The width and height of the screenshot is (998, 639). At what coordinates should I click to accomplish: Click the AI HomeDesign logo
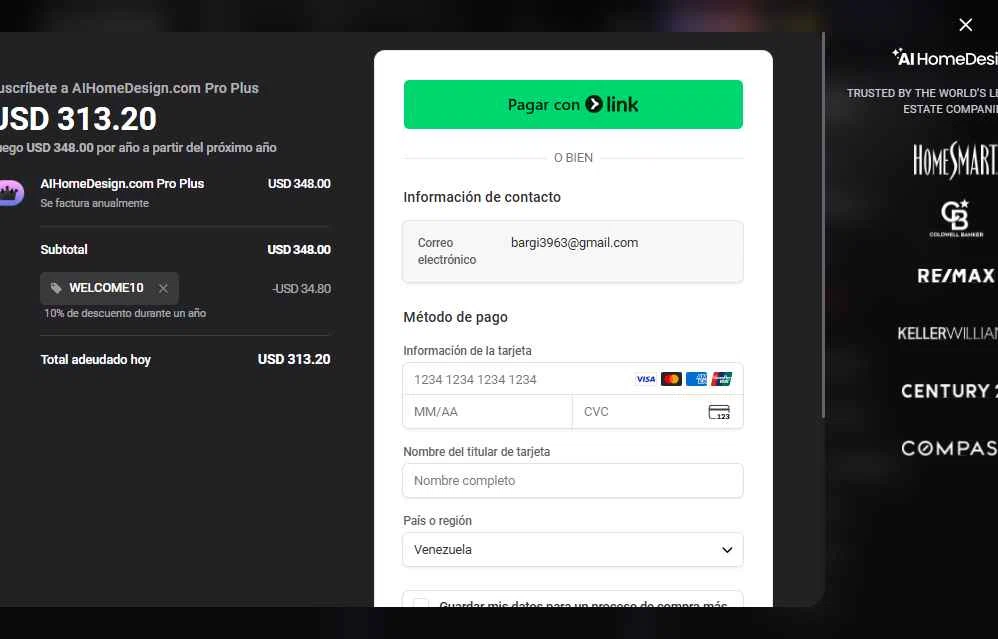pos(945,58)
